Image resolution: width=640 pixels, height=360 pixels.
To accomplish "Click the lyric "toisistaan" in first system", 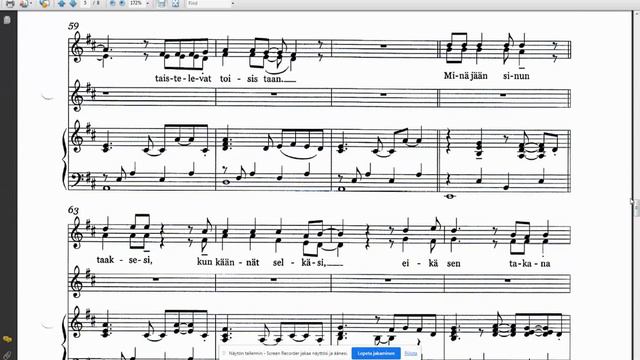I will pos(251,79).
